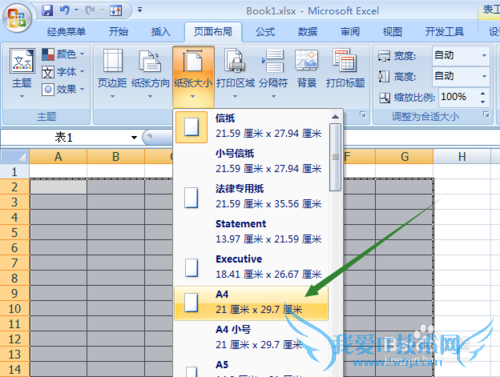Image resolution: width=500 pixels, height=377 pixels.
Task: Open the 宽度 width dropdown
Action: click(484, 55)
